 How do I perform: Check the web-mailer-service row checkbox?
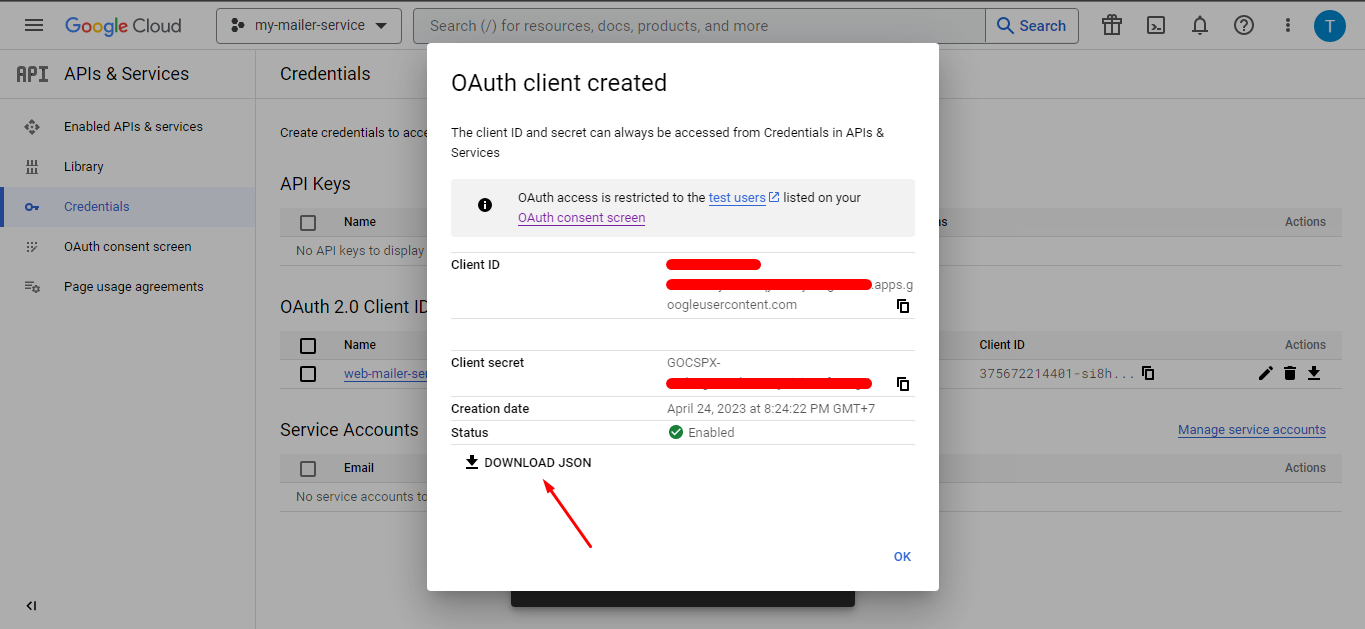click(307, 373)
